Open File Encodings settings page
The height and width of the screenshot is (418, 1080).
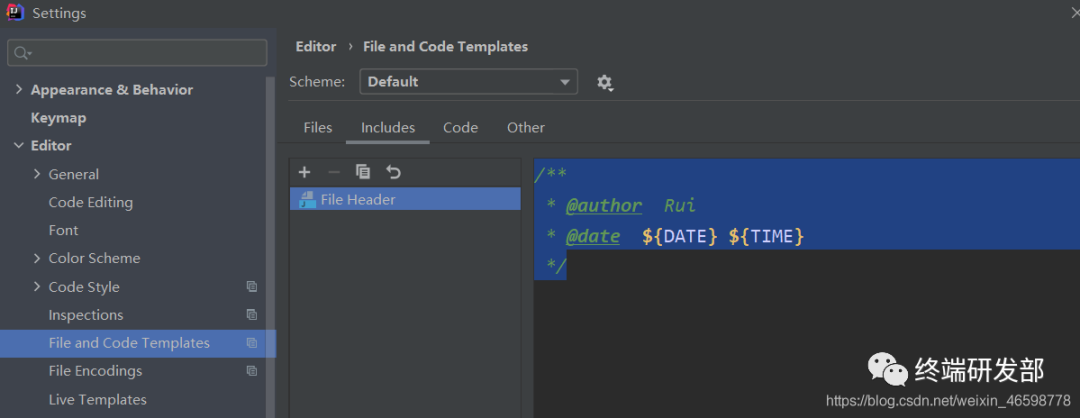coord(96,370)
